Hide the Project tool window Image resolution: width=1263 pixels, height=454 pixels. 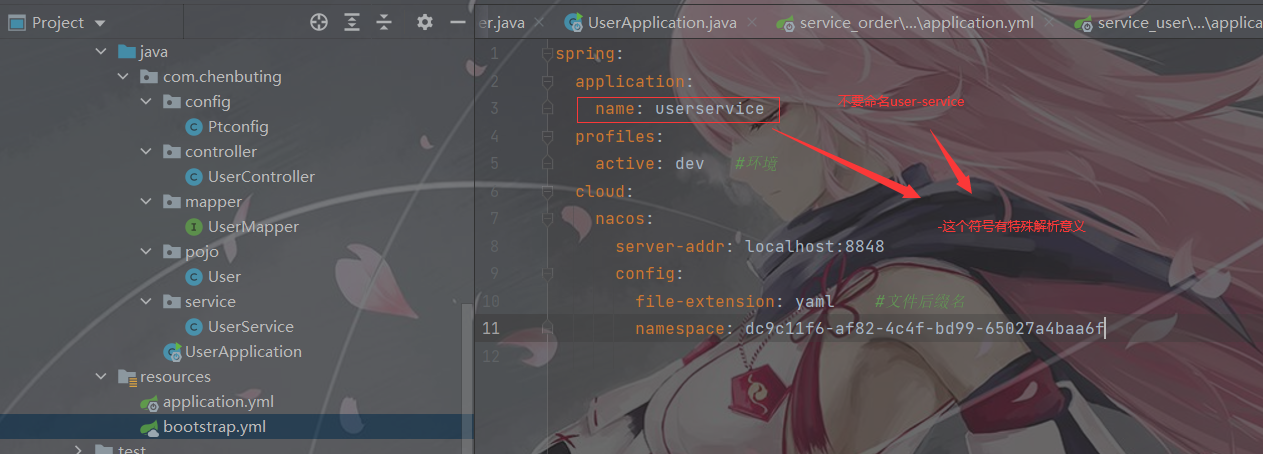point(458,22)
